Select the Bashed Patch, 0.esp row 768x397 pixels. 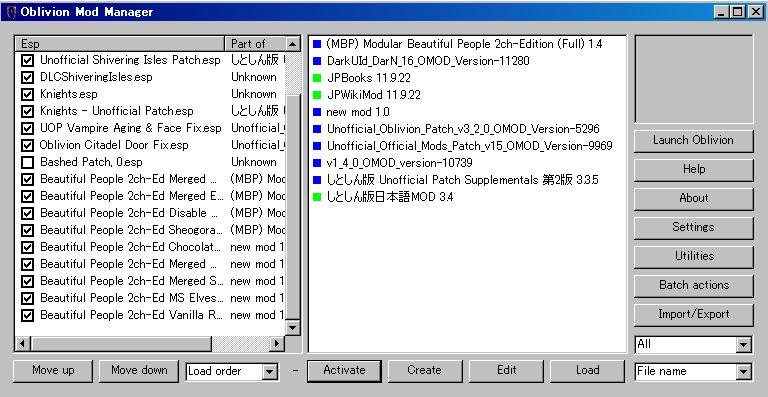[x=91, y=162]
